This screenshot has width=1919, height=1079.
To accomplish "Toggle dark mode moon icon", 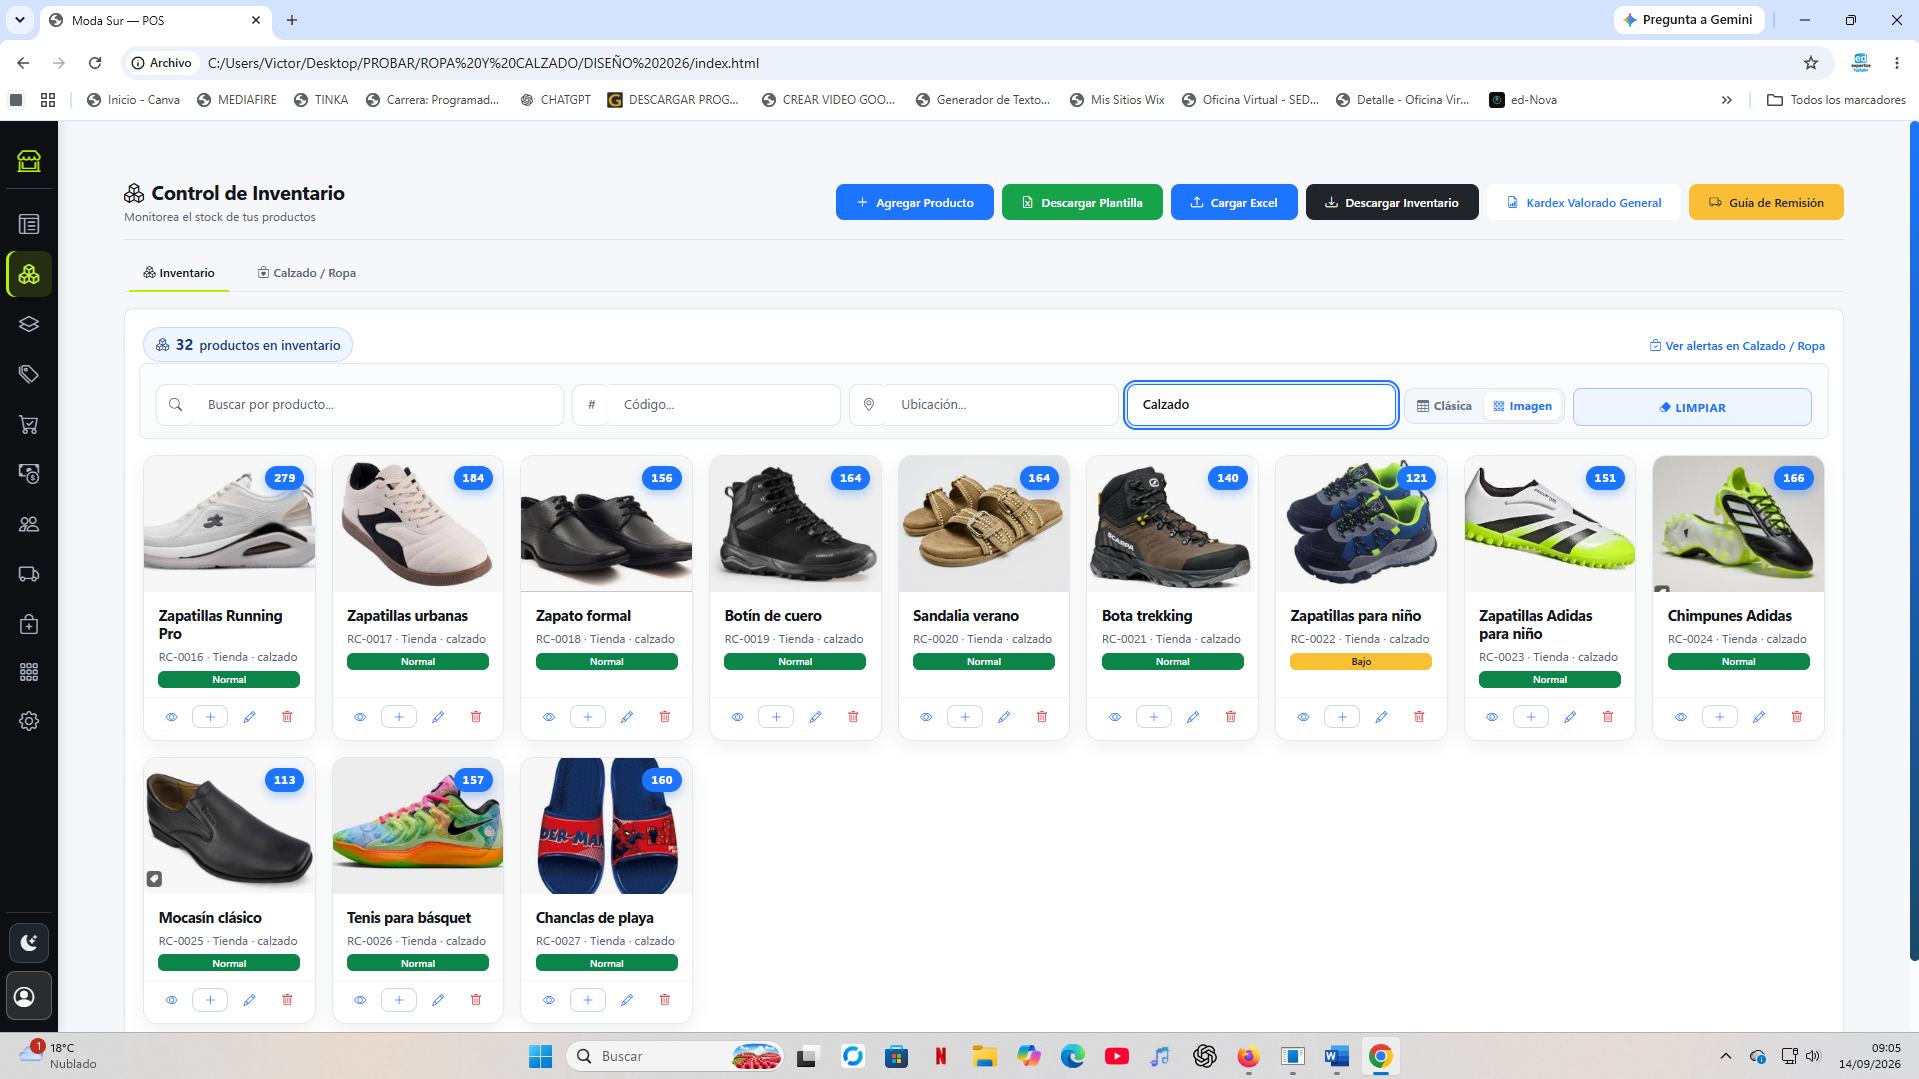I will pyautogui.click(x=29, y=942).
